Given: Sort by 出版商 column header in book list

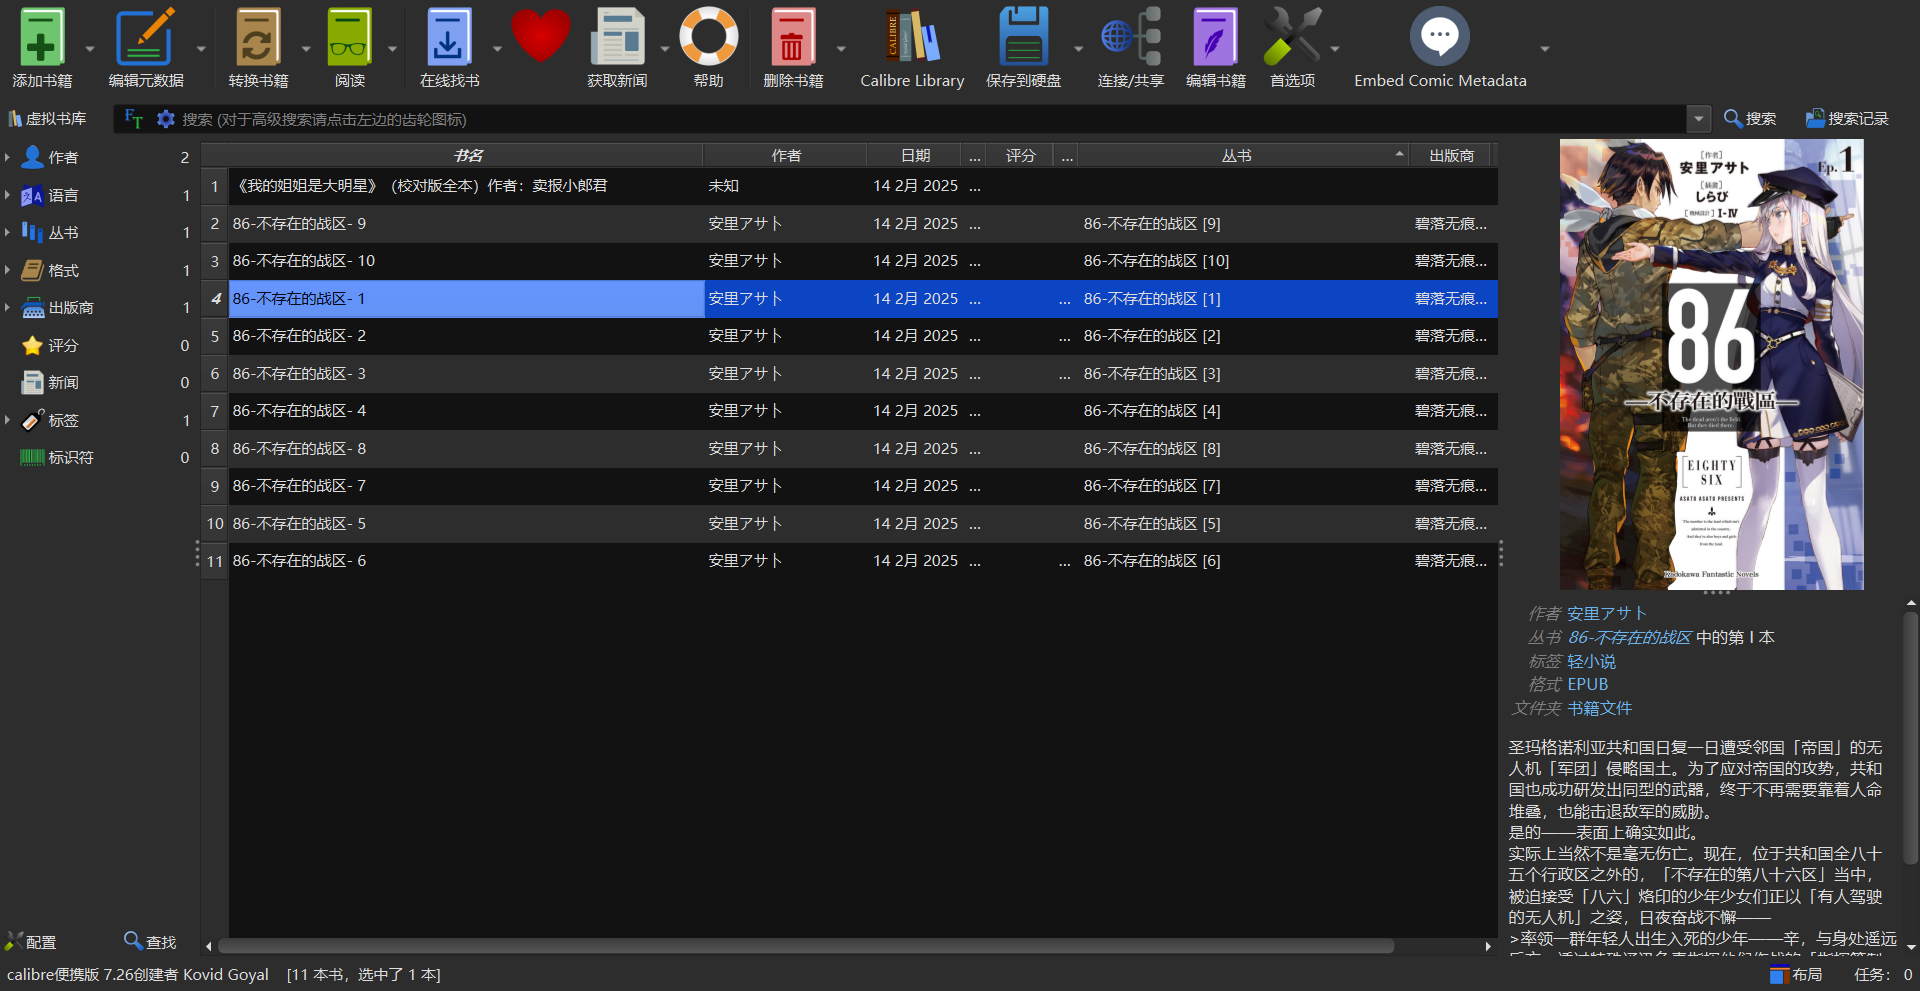Looking at the screenshot, I should pos(1450,155).
